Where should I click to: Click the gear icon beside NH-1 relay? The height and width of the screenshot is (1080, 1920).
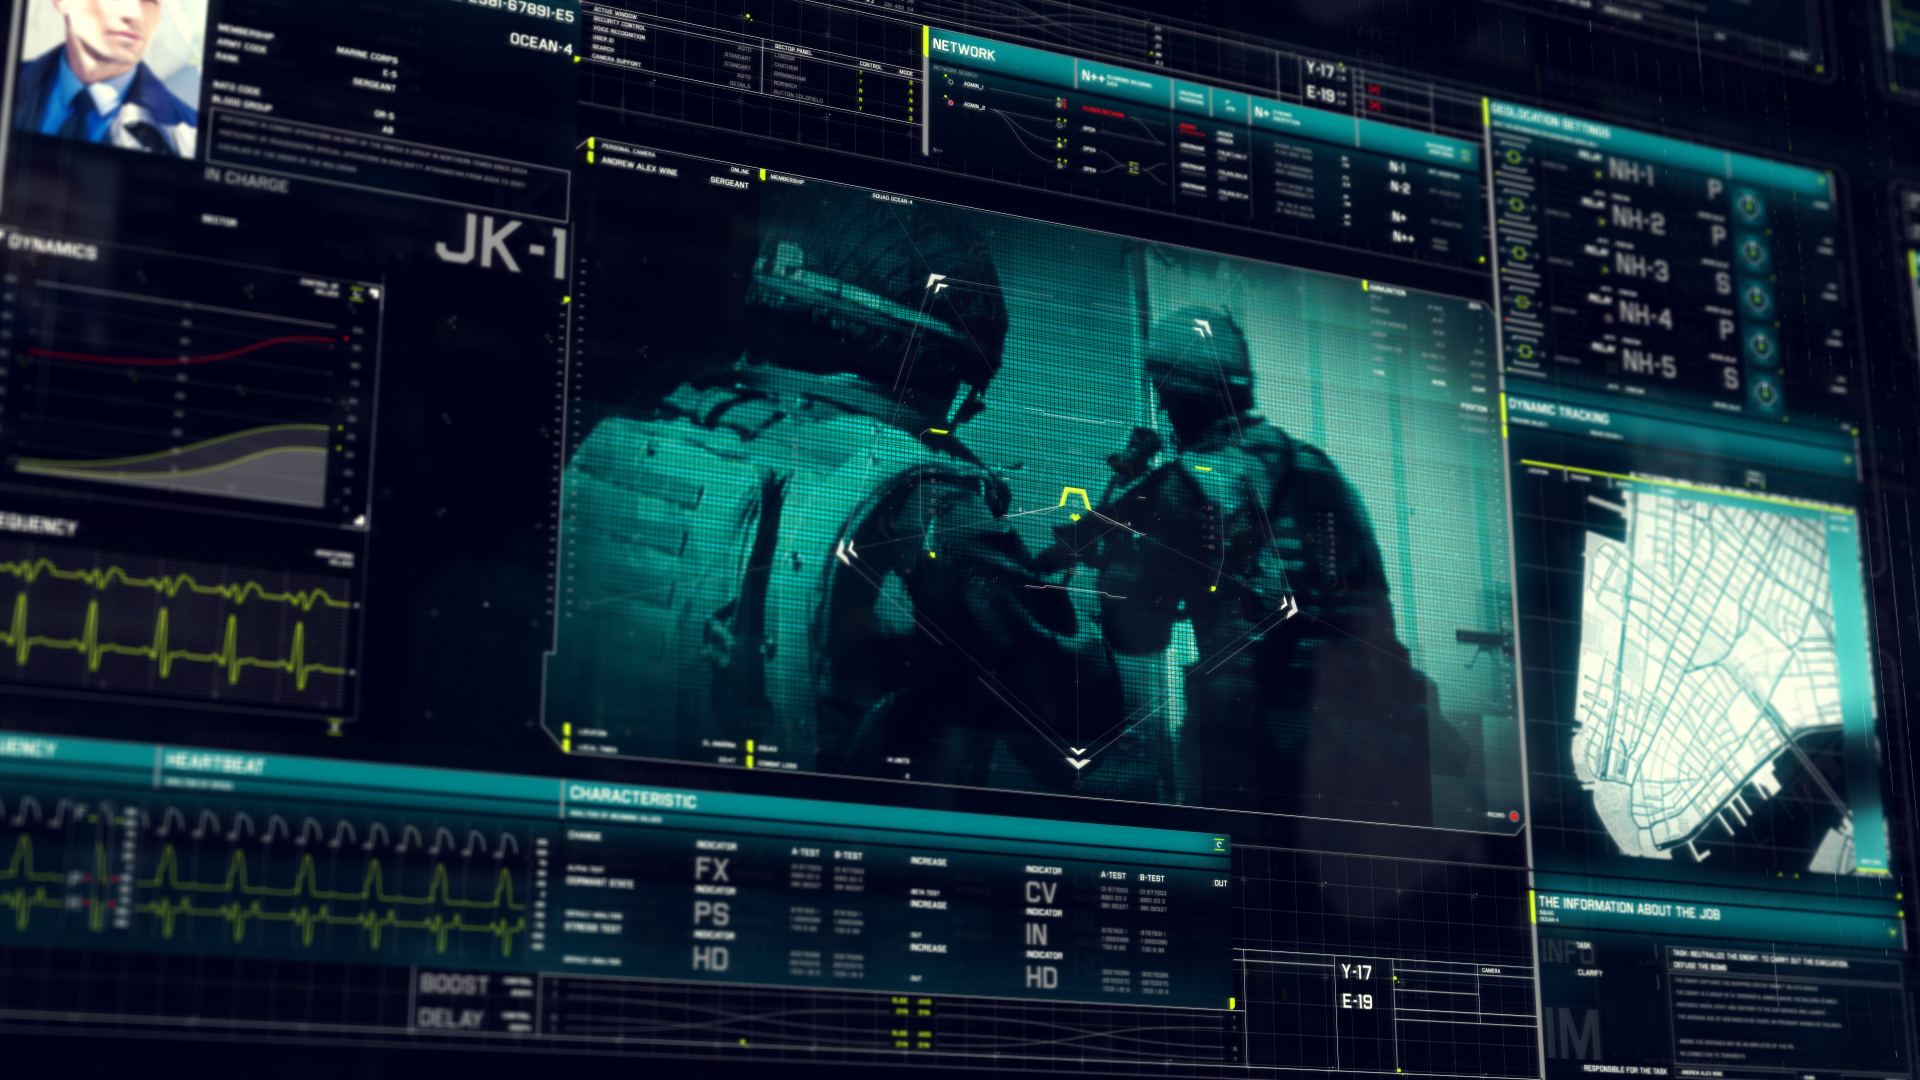point(1513,157)
